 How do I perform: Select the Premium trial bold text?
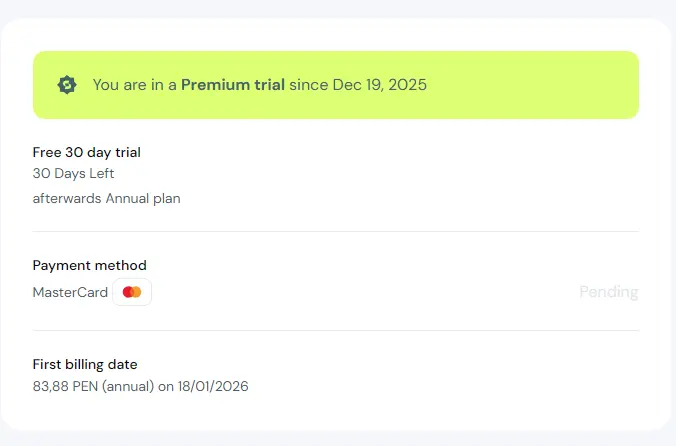(233, 85)
